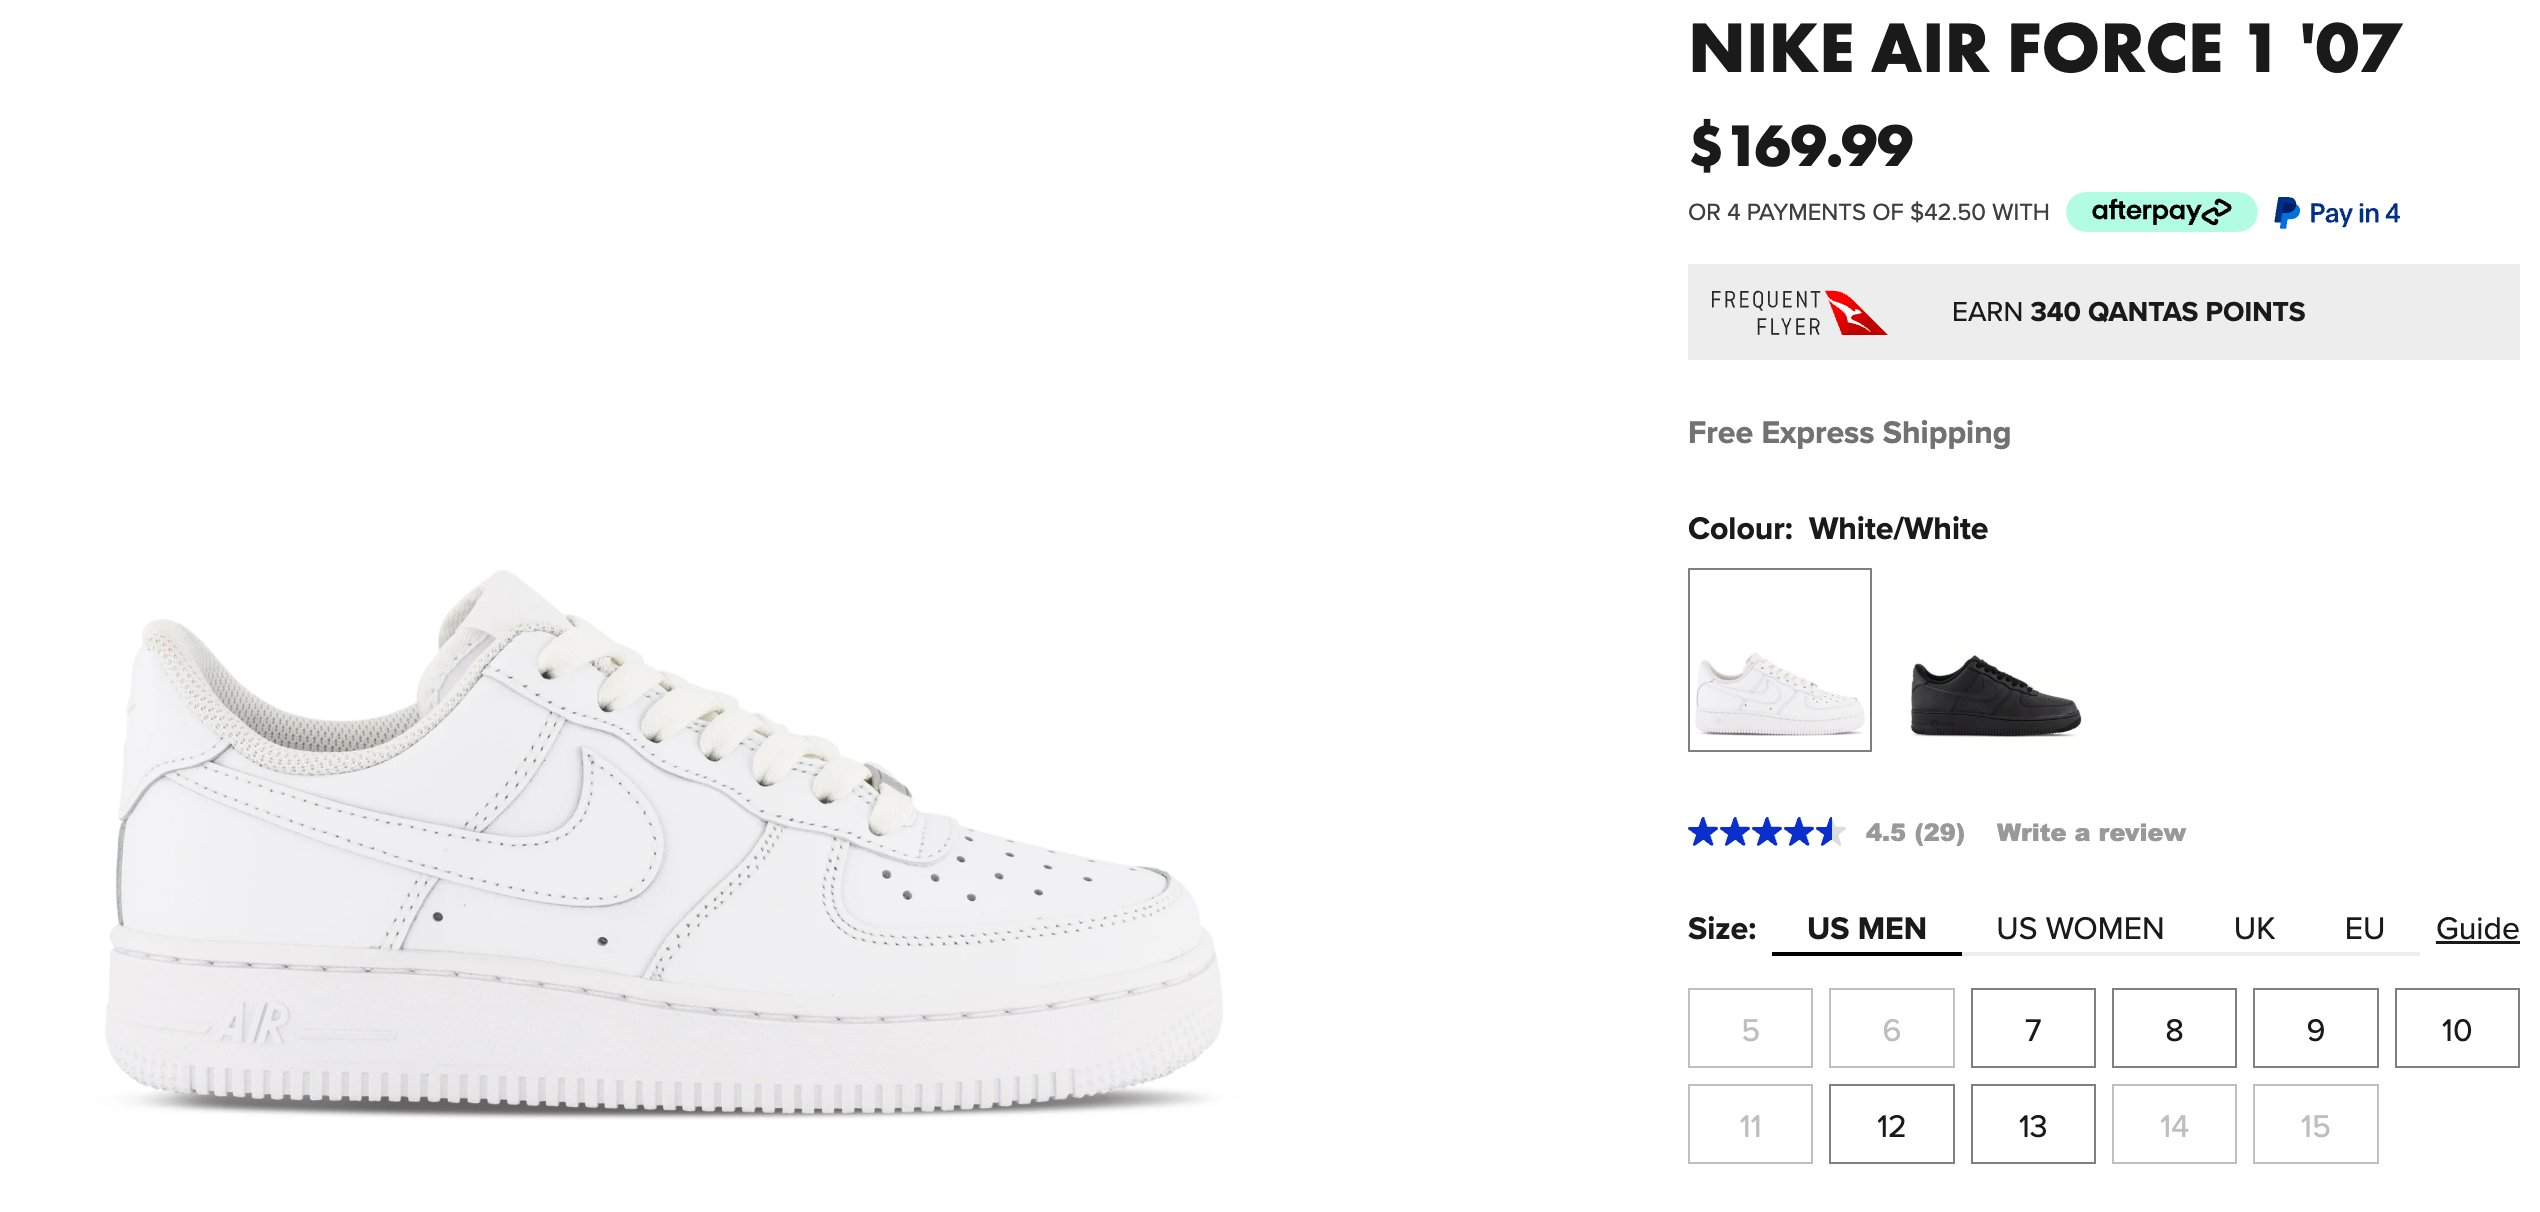Switch to the US MEN size tab
The width and height of the screenshot is (2540, 1212).
click(1866, 929)
